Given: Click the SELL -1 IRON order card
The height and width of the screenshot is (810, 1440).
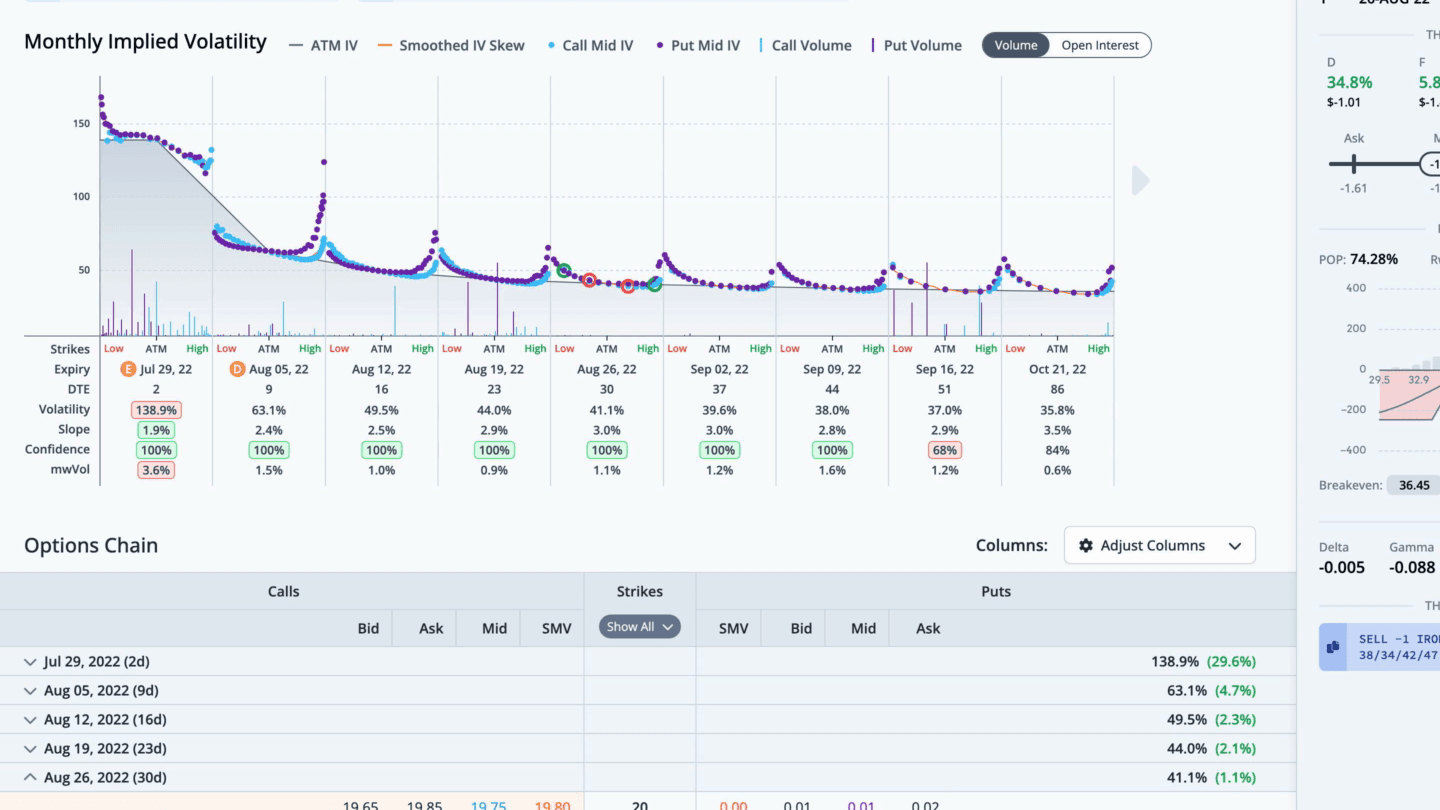Looking at the screenshot, I should pyautogui.click(x=1380, y=647).
